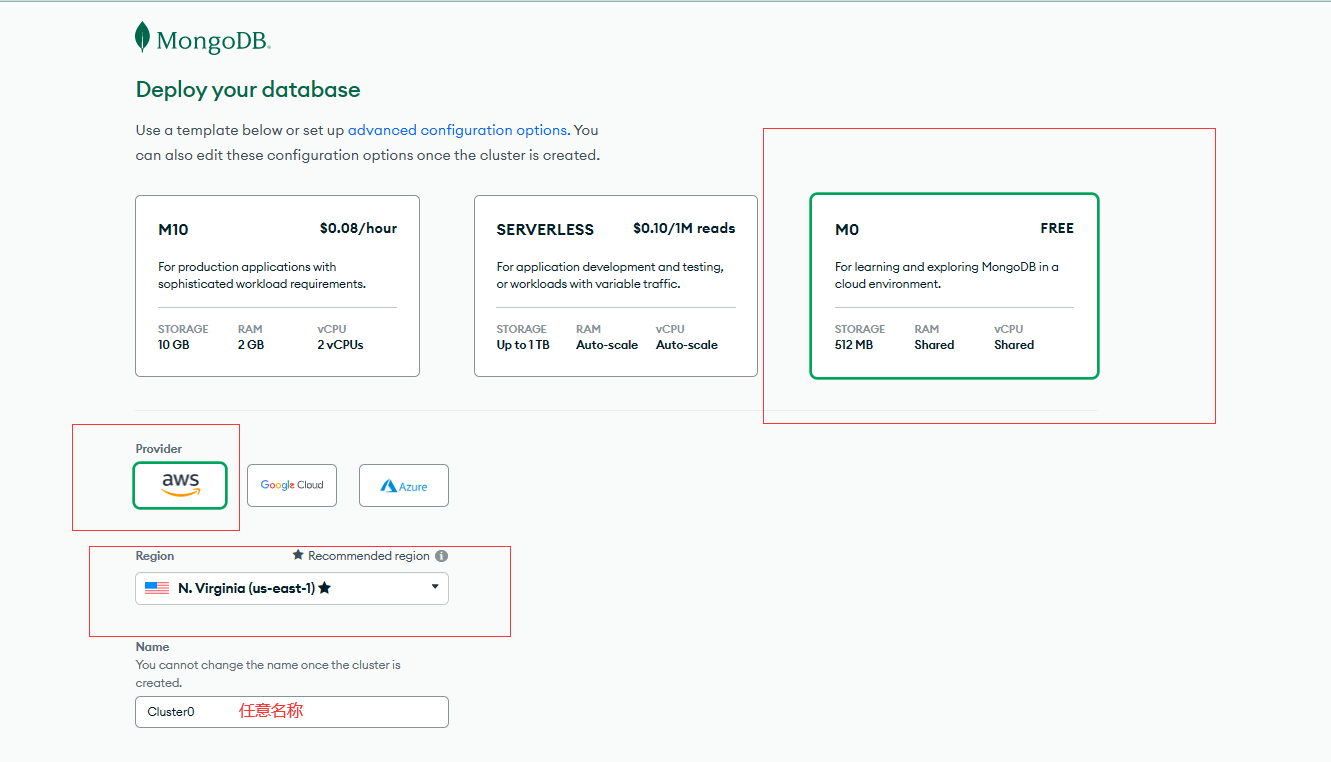Select the AWS provider option
The image size is (1331, 762).
point(181,485)
